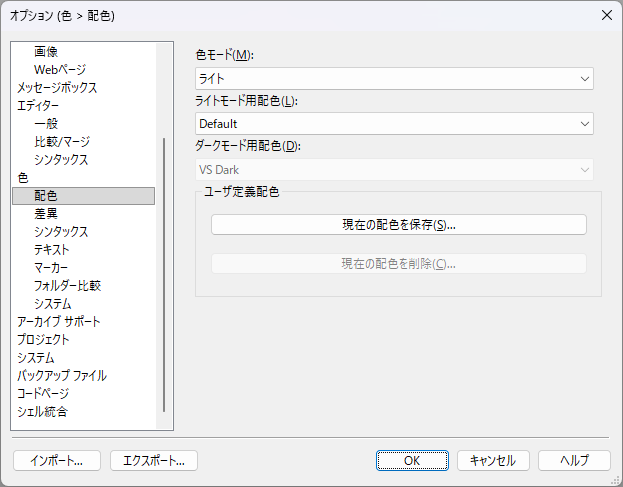Select シェル統合 in the tree

42,412
